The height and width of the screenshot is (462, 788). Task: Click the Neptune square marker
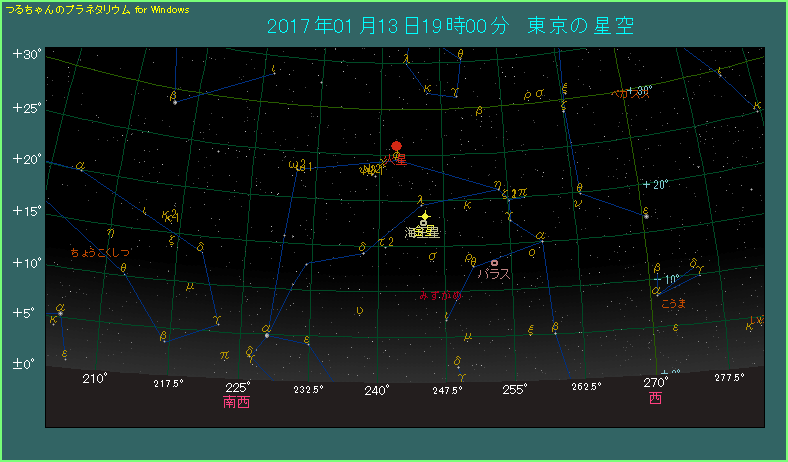tap(423, 223)
